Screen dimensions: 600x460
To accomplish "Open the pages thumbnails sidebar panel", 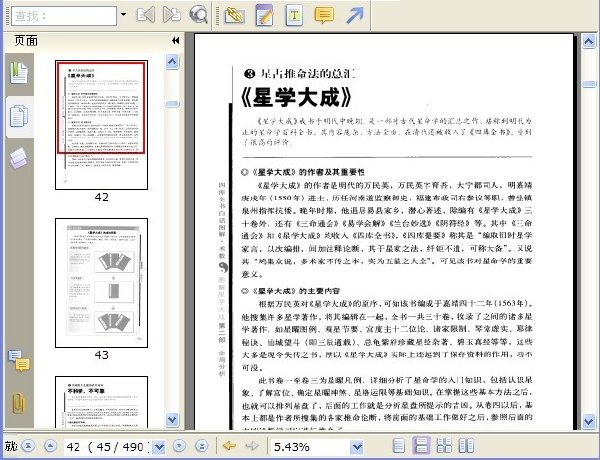I will click(19, 117).
